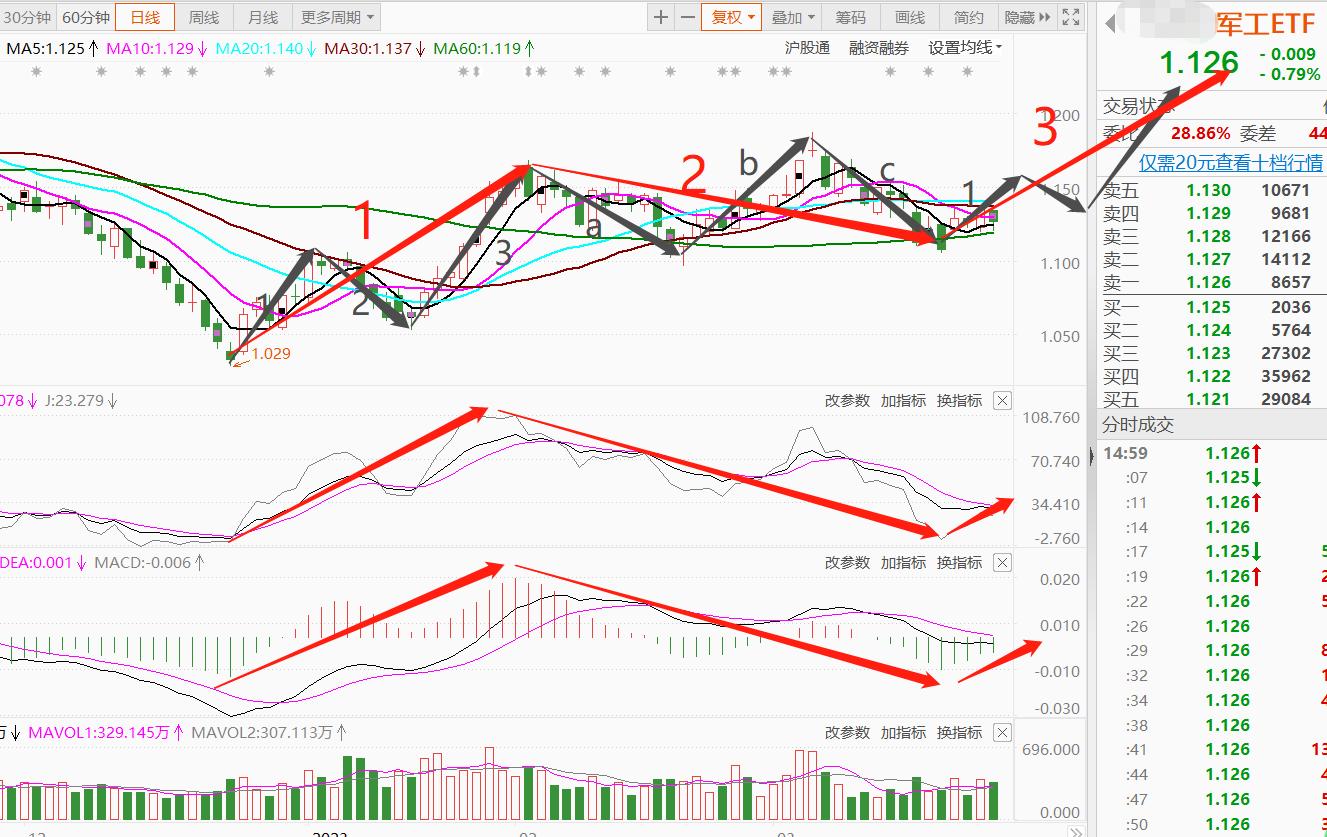The height and width of the screenshot is (837, 1327).
Task: Click the 融资融券 label
Action: coord(879,47)
